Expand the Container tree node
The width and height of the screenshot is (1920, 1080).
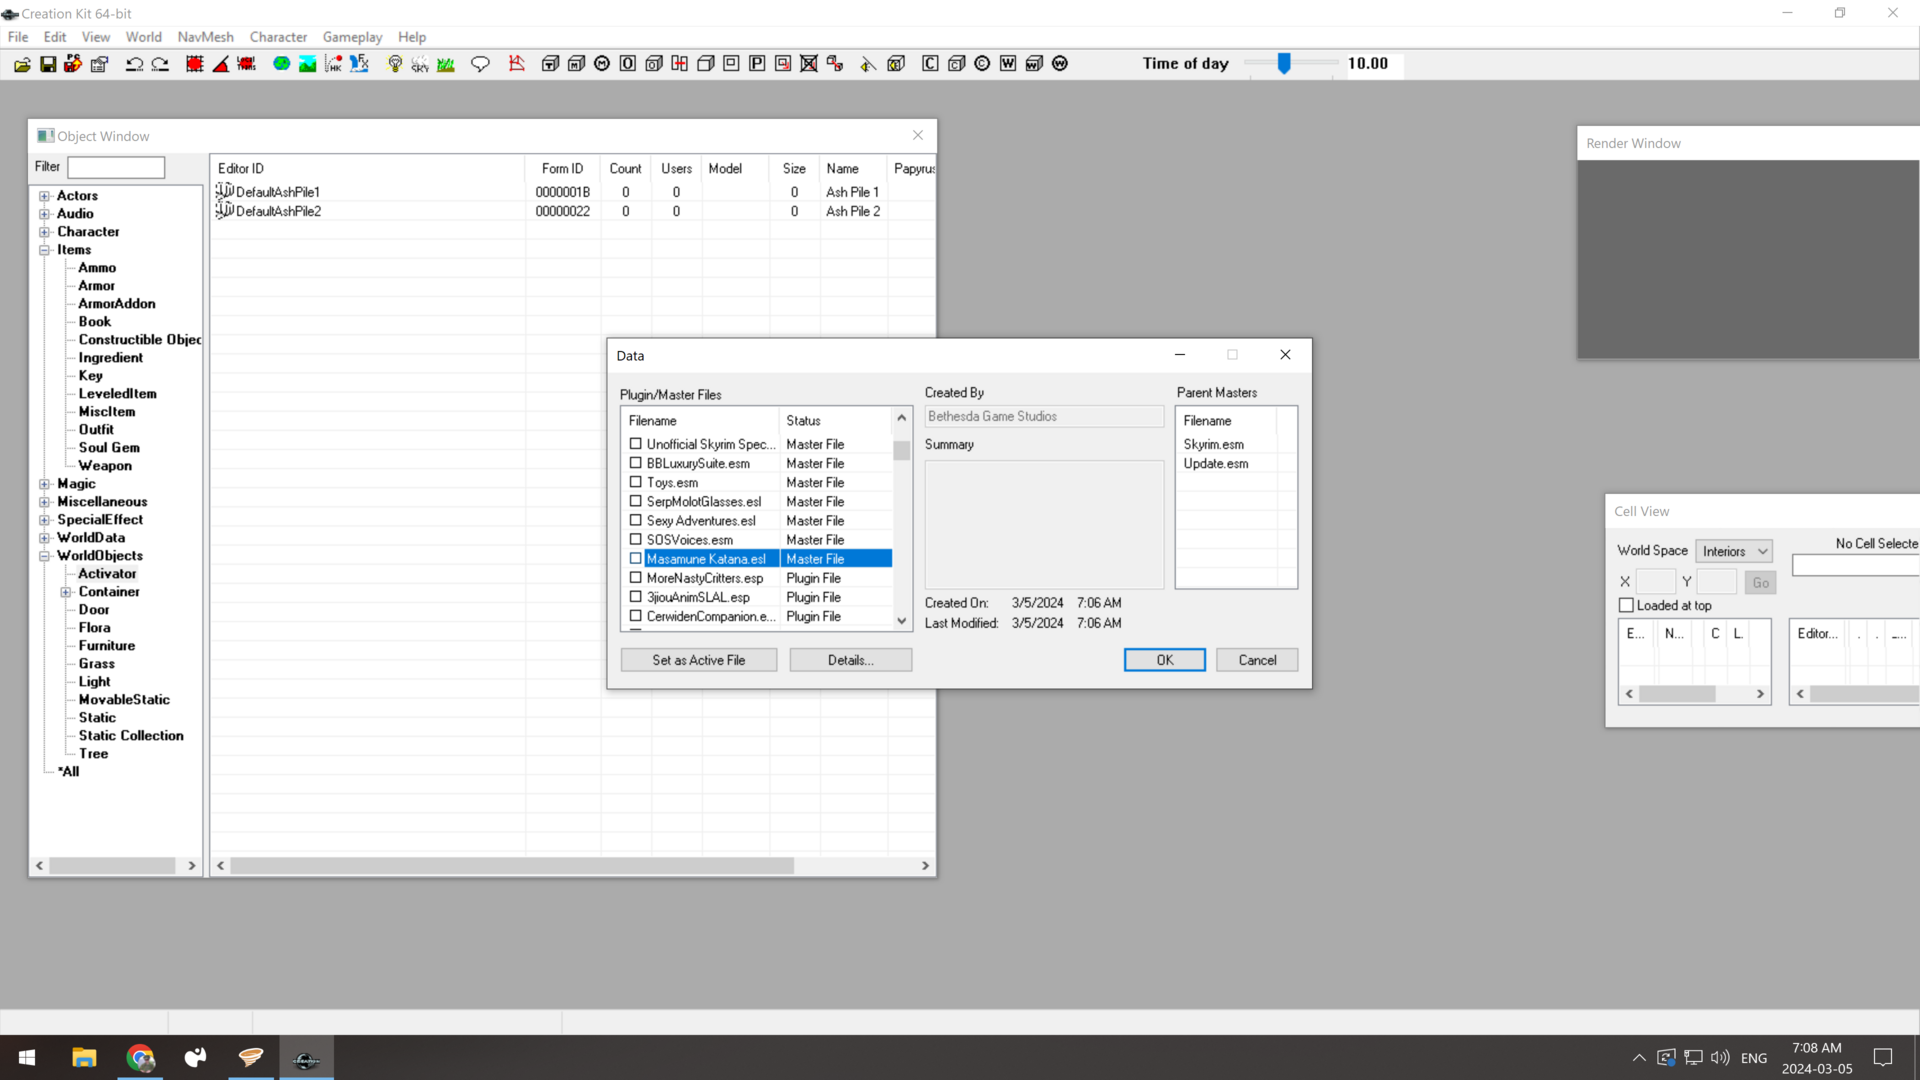point(66,592)
